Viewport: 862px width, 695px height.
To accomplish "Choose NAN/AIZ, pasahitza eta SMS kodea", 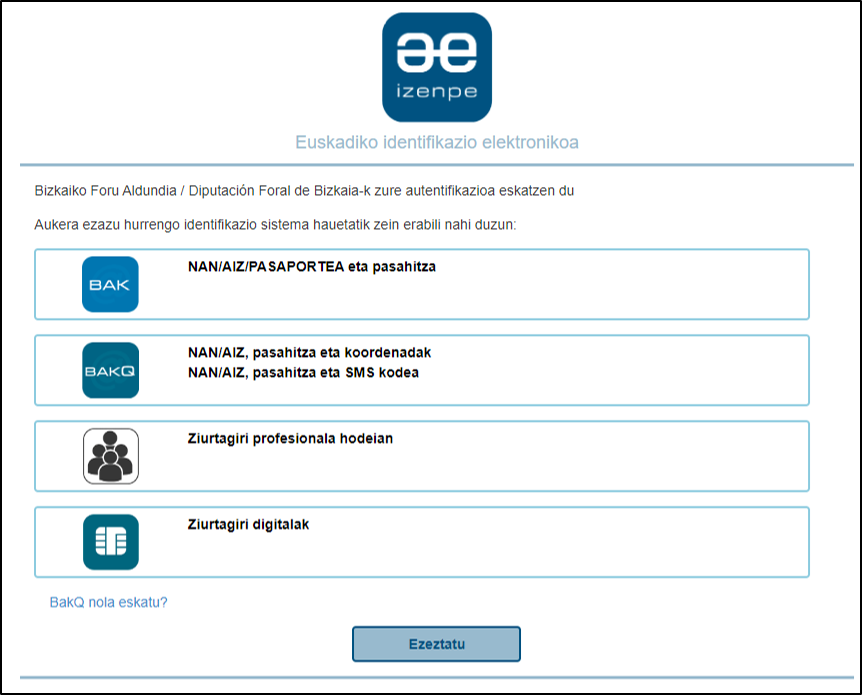I will pyautogui.click(x=303, y=373).
